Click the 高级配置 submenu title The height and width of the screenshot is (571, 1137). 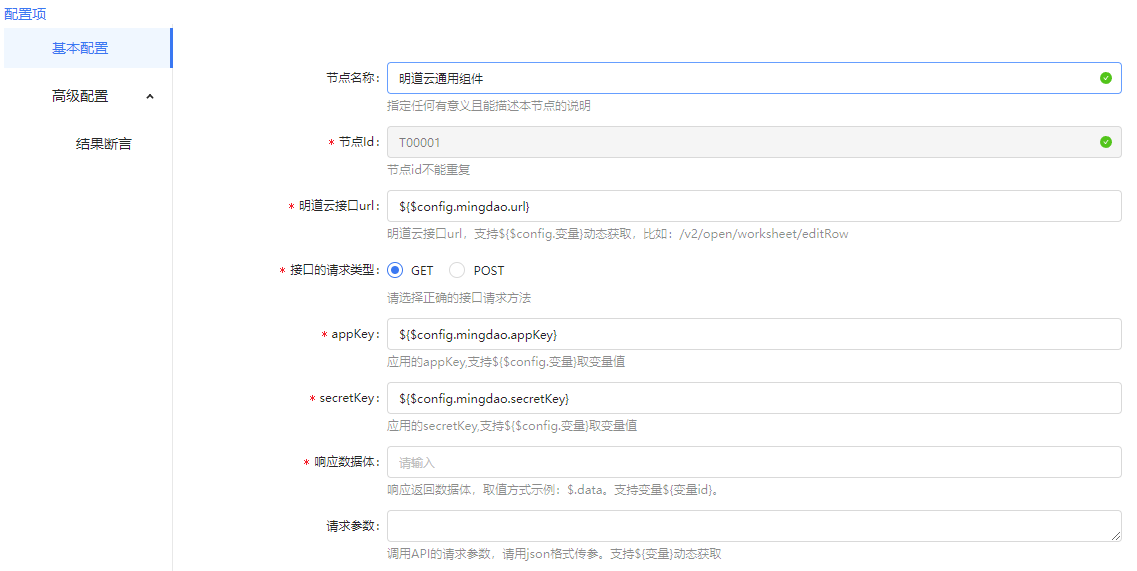[x=80, y=96]
